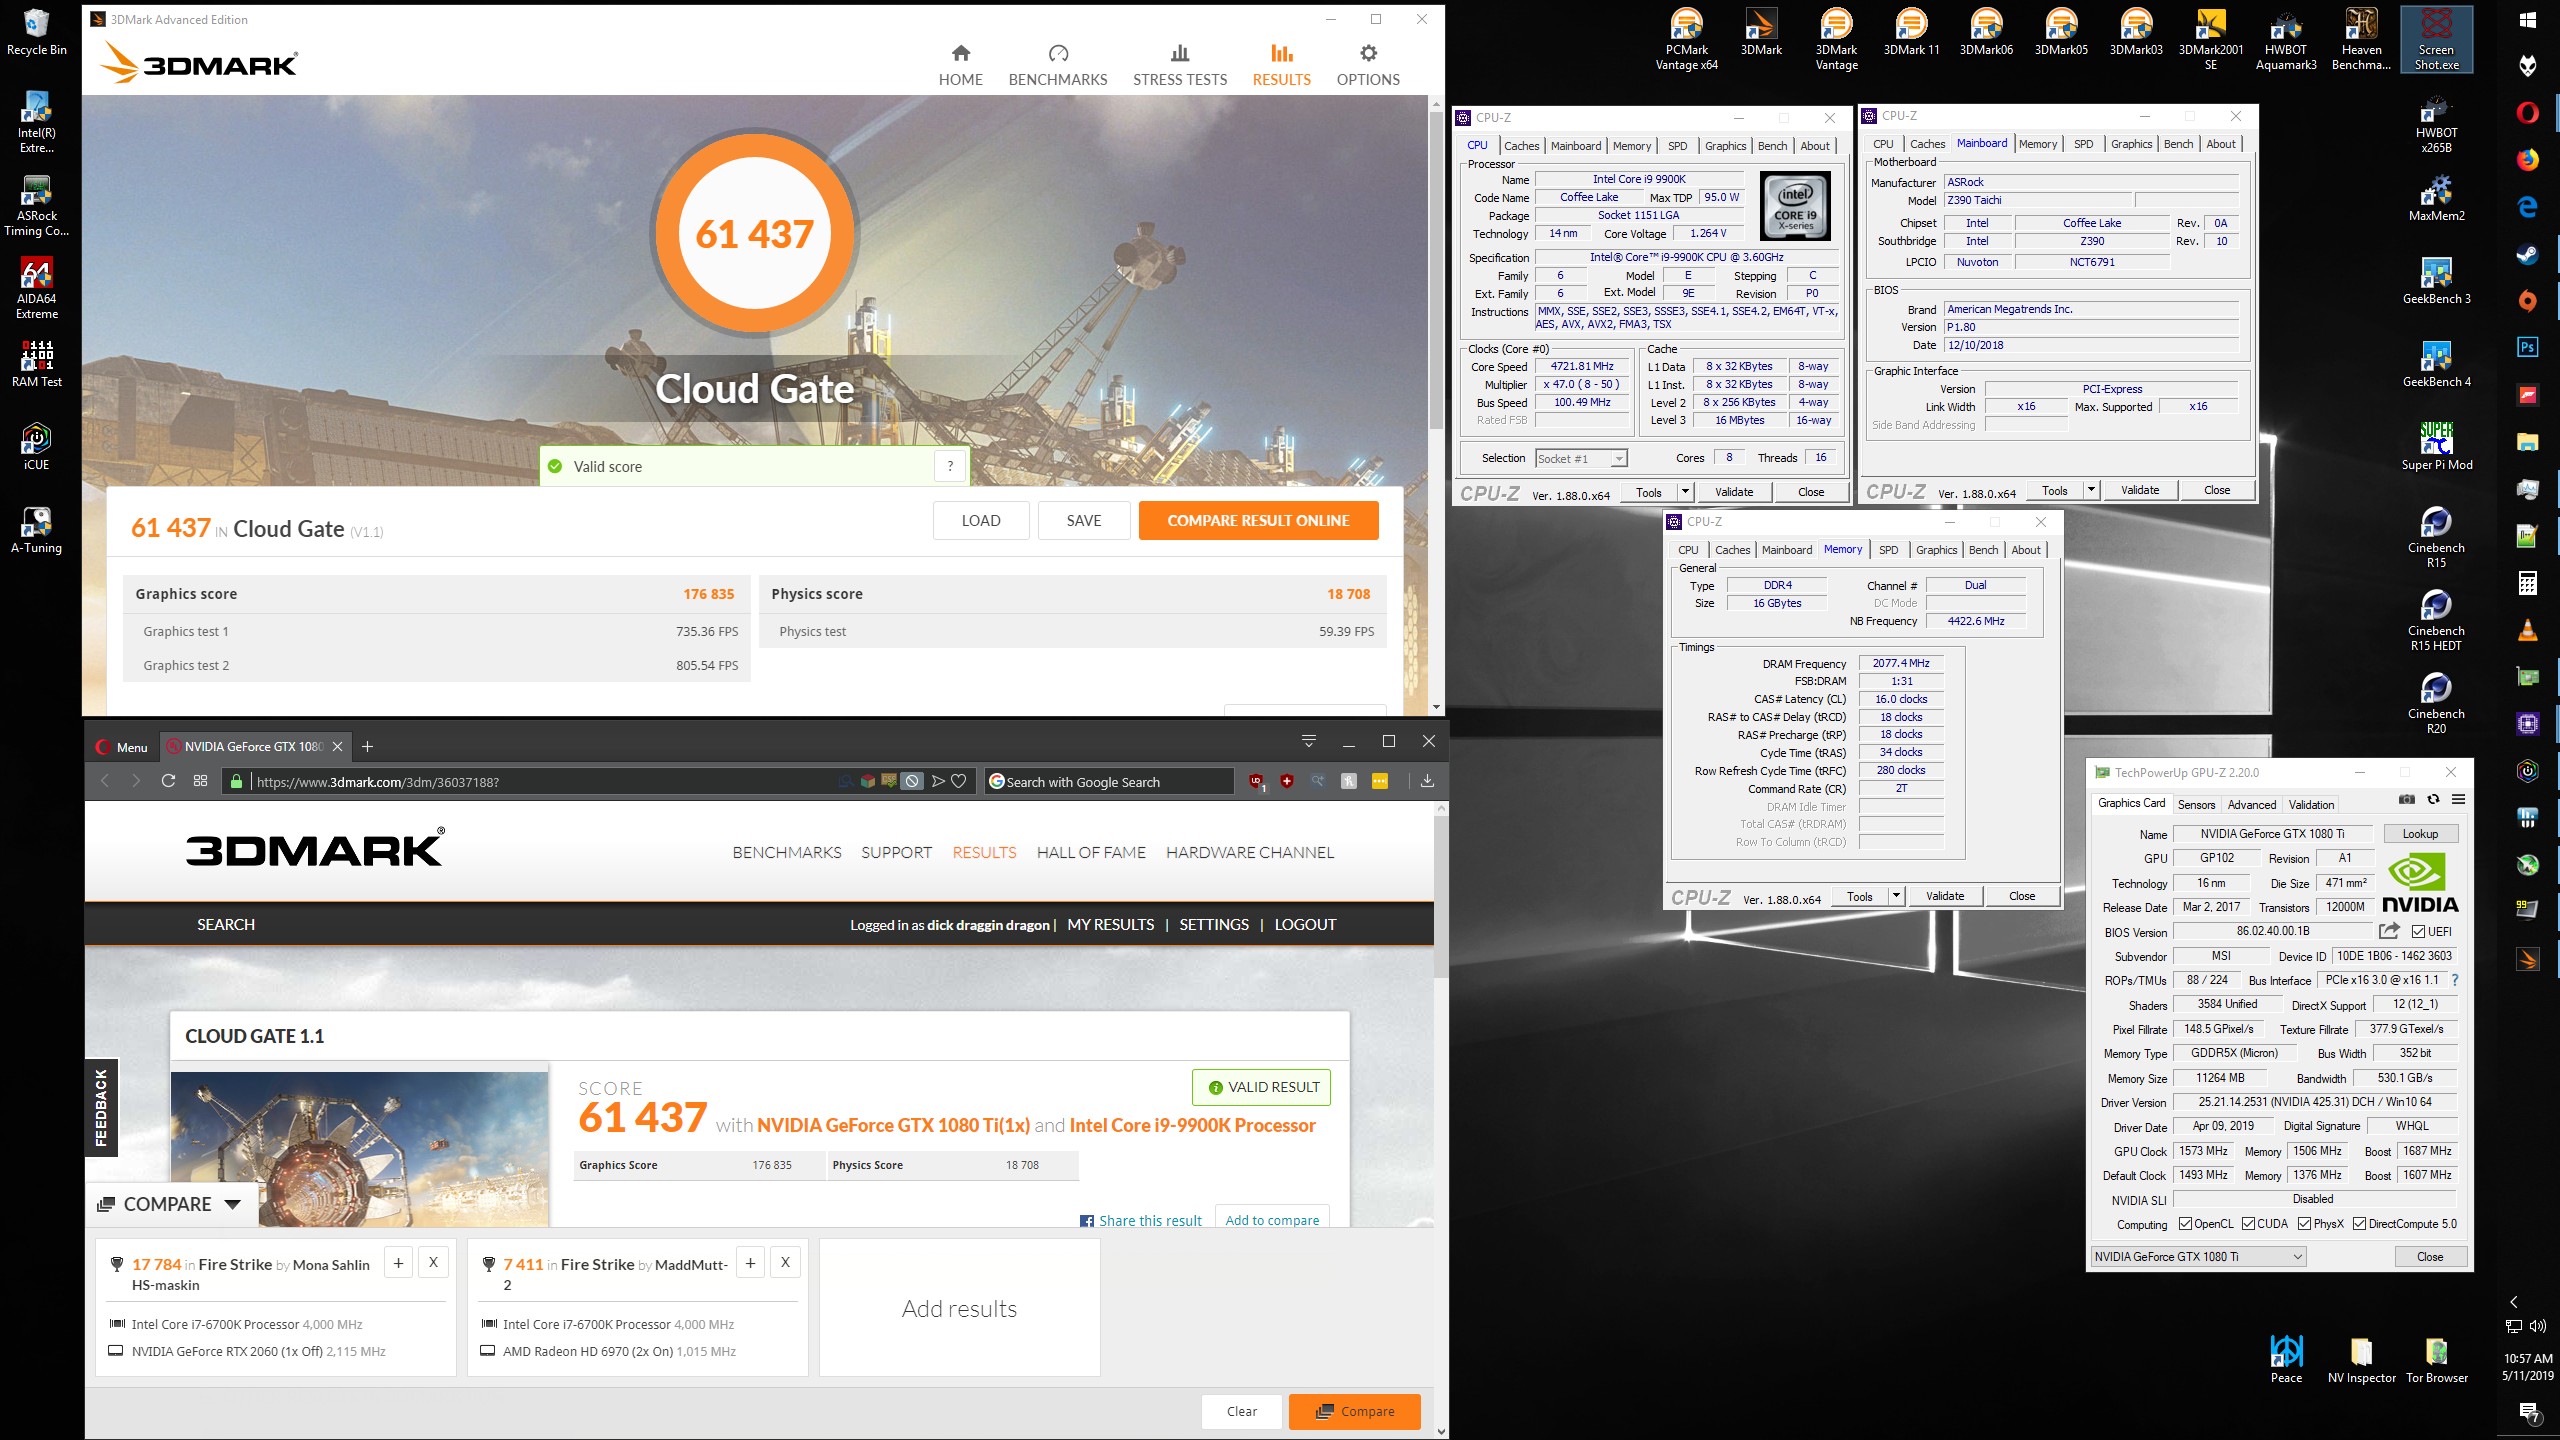Expand Tools dropdown arrow in CPU-Z Memory window

point(1895,896)
